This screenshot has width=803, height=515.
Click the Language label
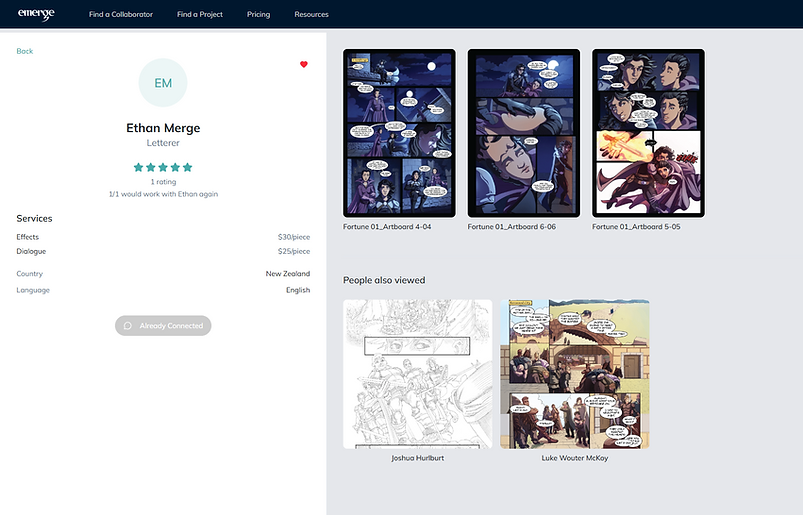(33, 290)
